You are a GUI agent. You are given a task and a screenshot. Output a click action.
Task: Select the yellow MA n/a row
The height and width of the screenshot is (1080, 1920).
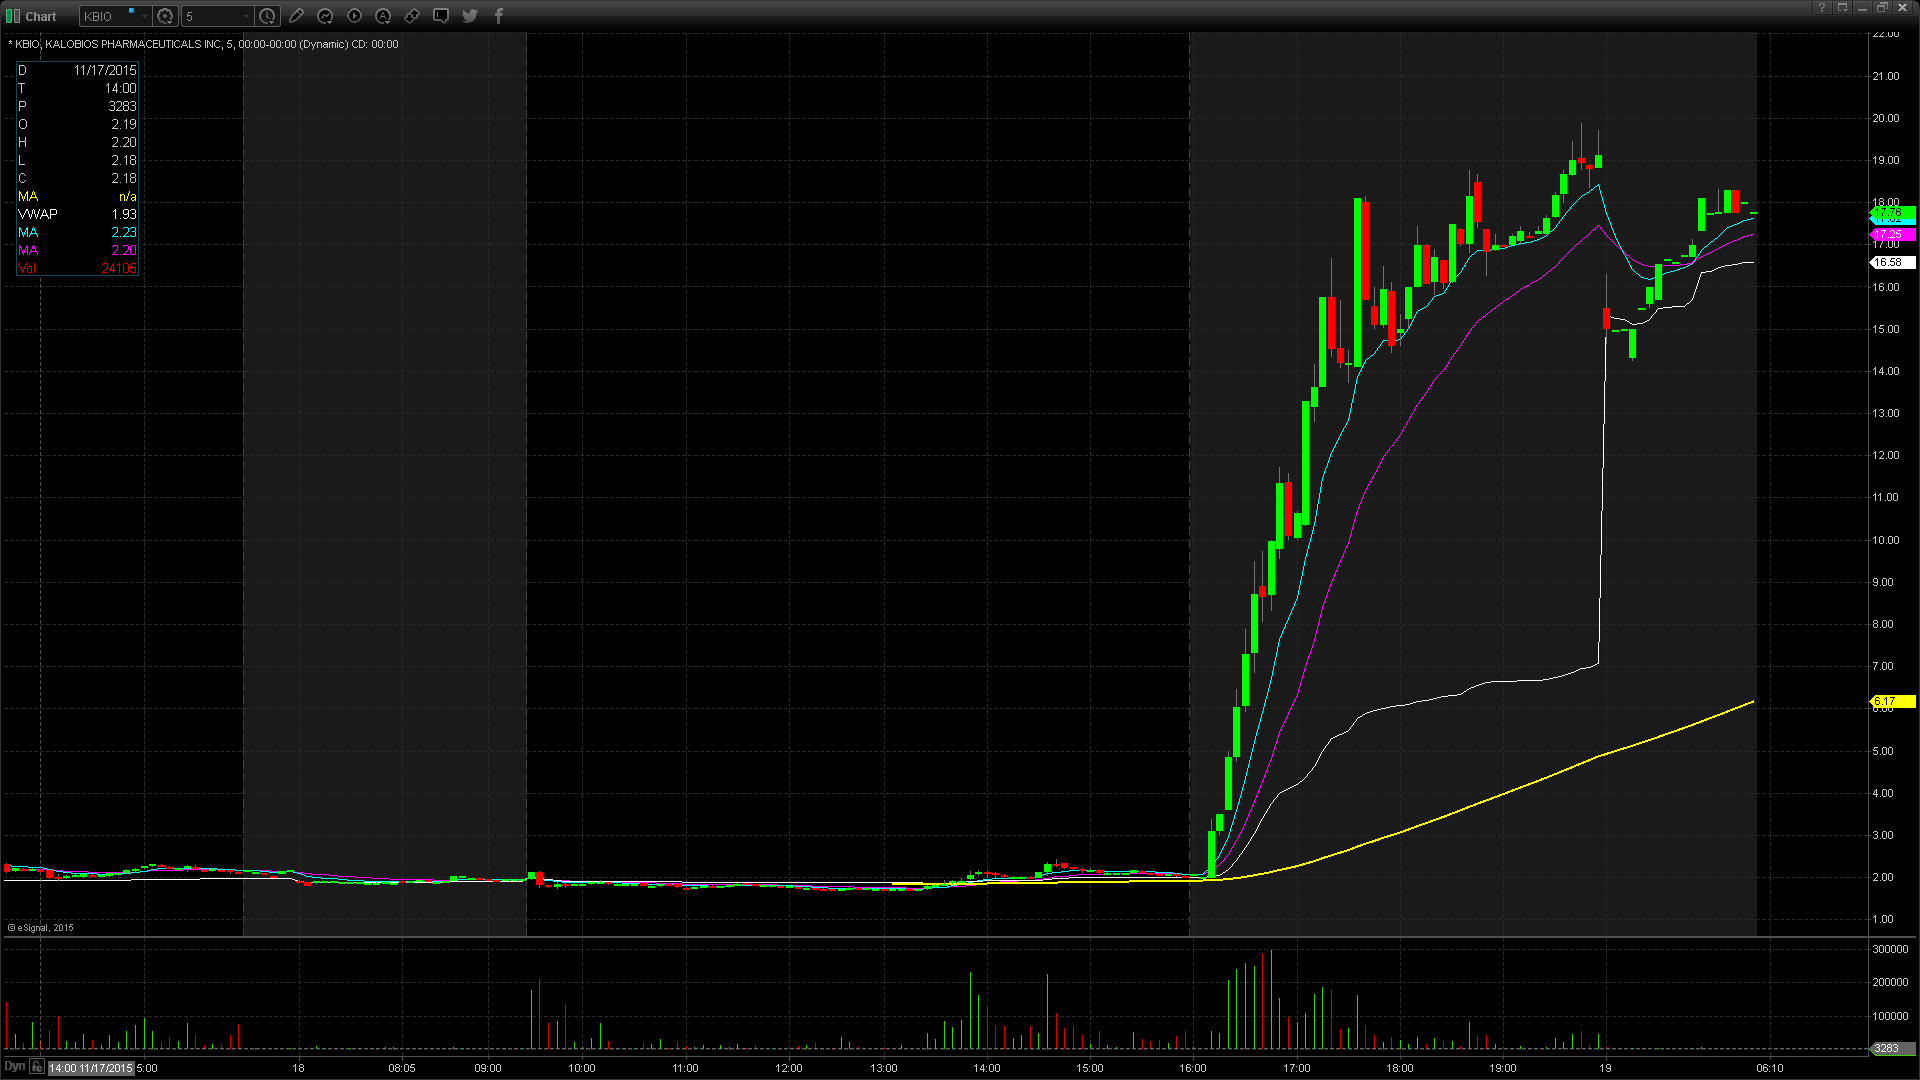point(77,196)
